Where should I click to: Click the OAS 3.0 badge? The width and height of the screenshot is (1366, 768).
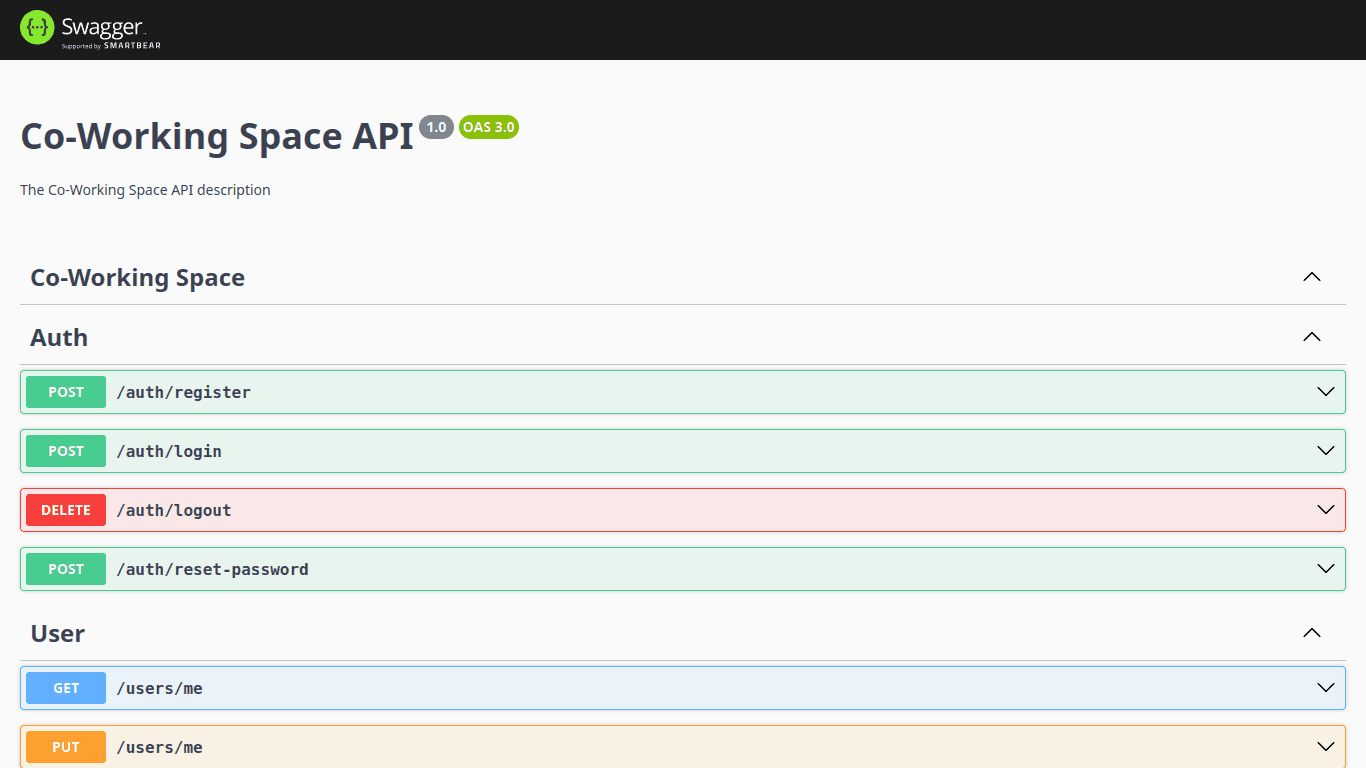point(489,127)
